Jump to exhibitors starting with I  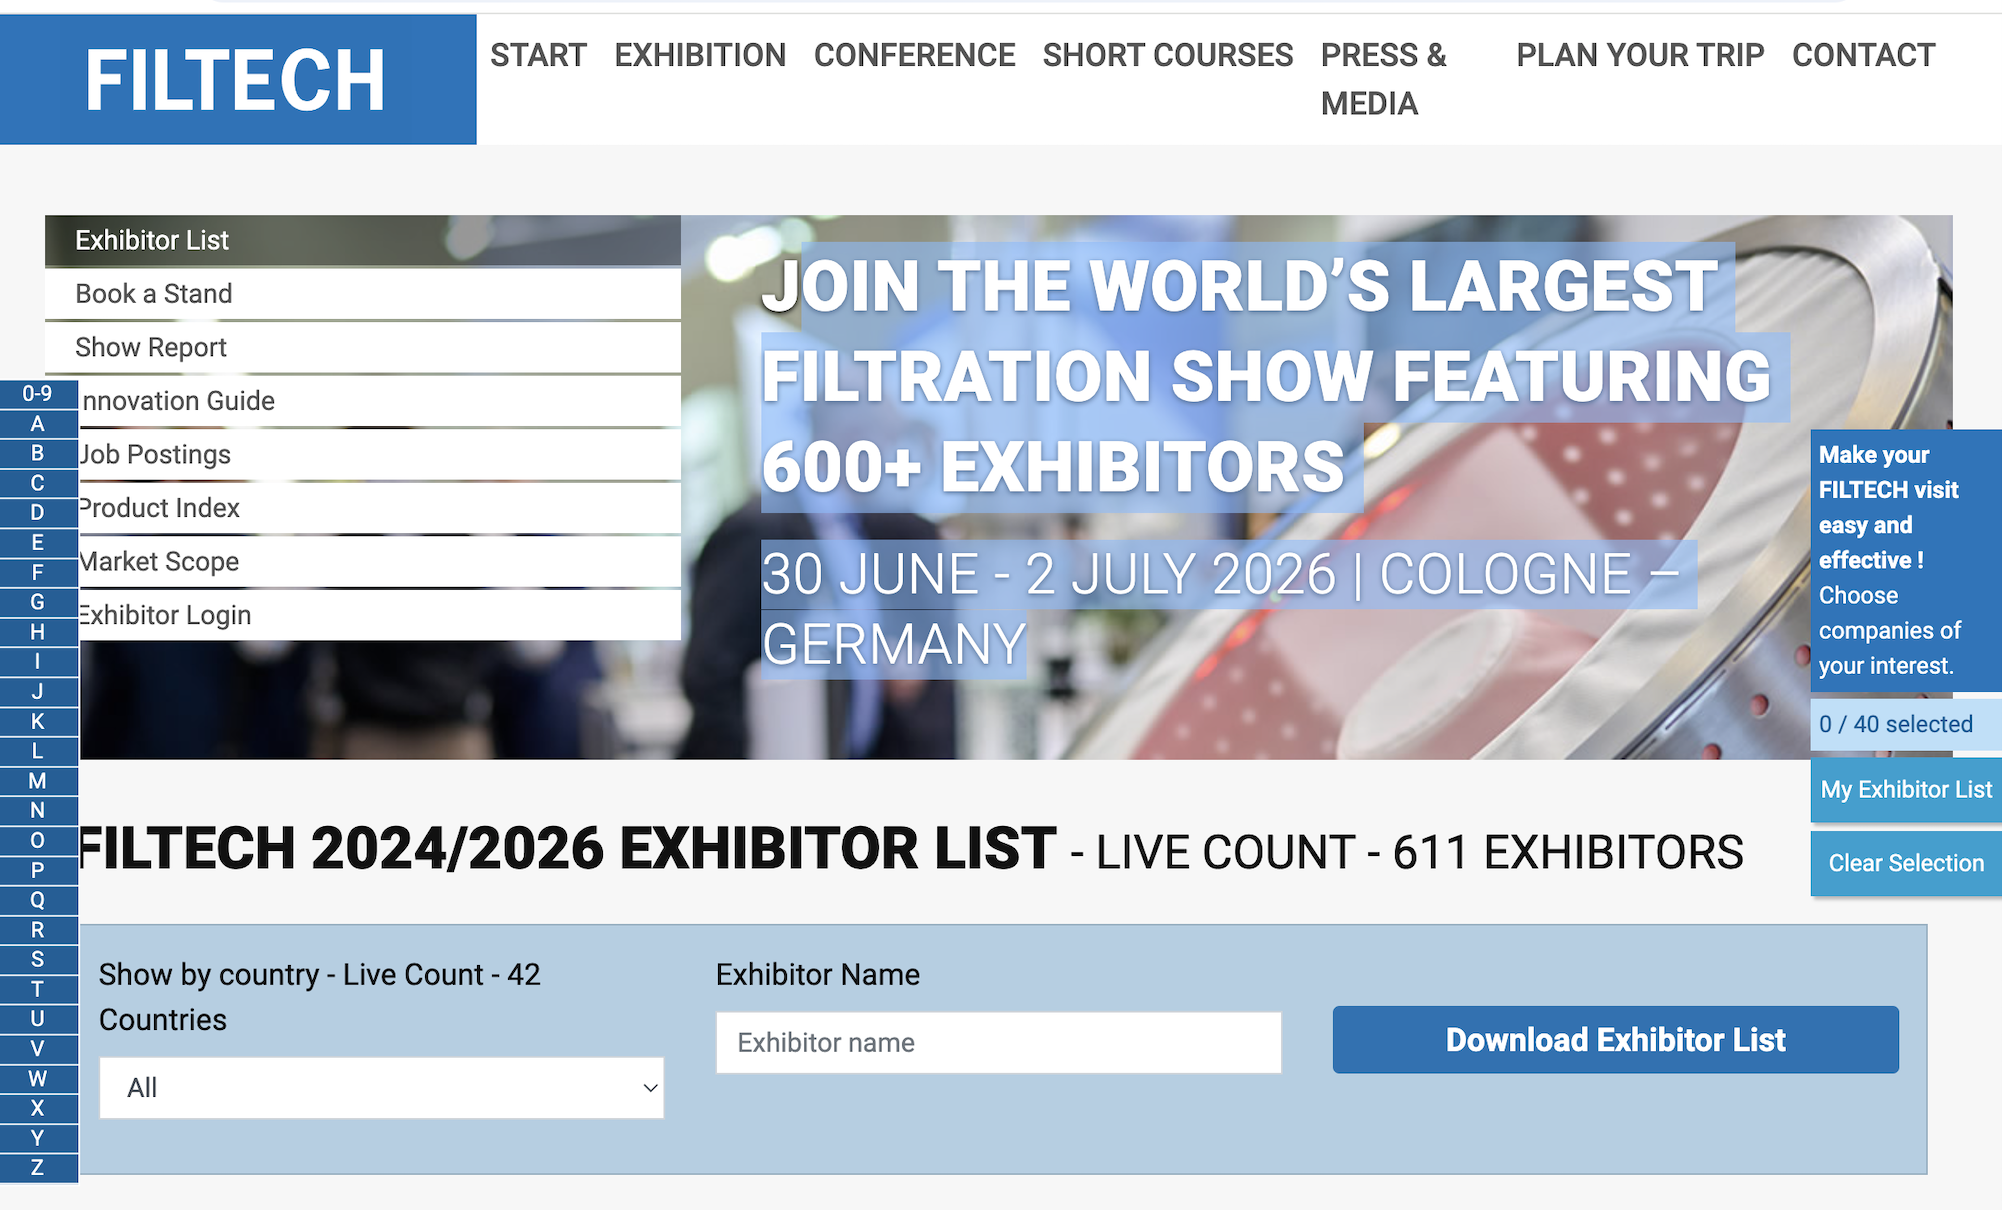tap(38, 662)
